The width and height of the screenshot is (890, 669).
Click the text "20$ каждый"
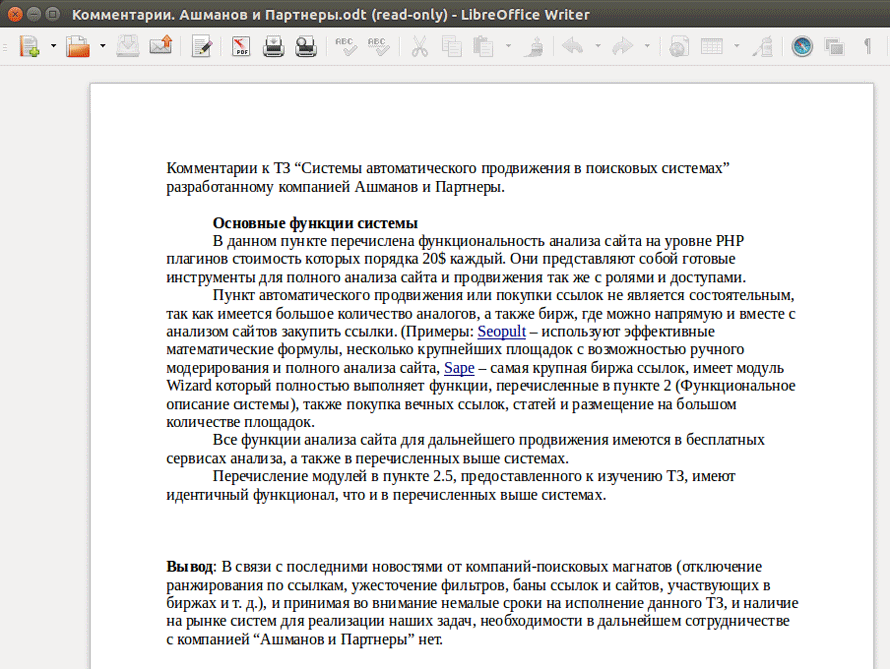pyautogui.click(x=463, y=259)
